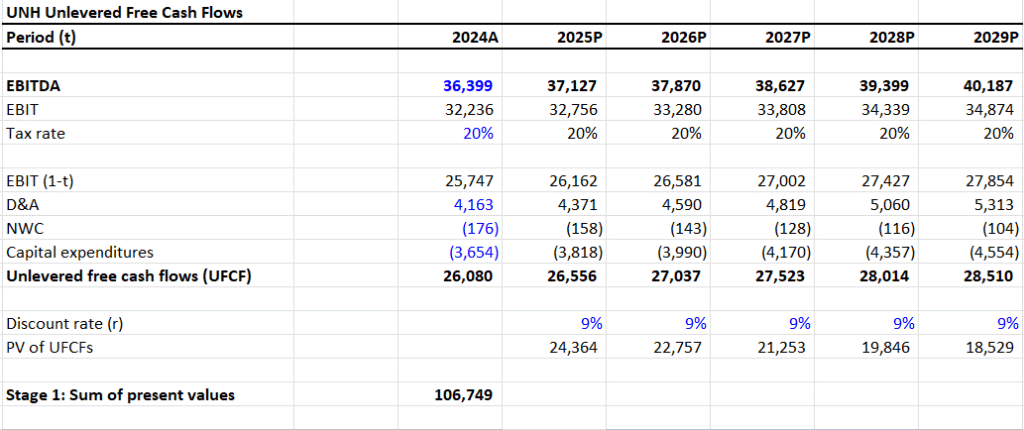Image resolution: width=1024 pixels, height=430 pixels.
Task: Click the 'EBIT (1-t)' row label
Action: point(39,181)
